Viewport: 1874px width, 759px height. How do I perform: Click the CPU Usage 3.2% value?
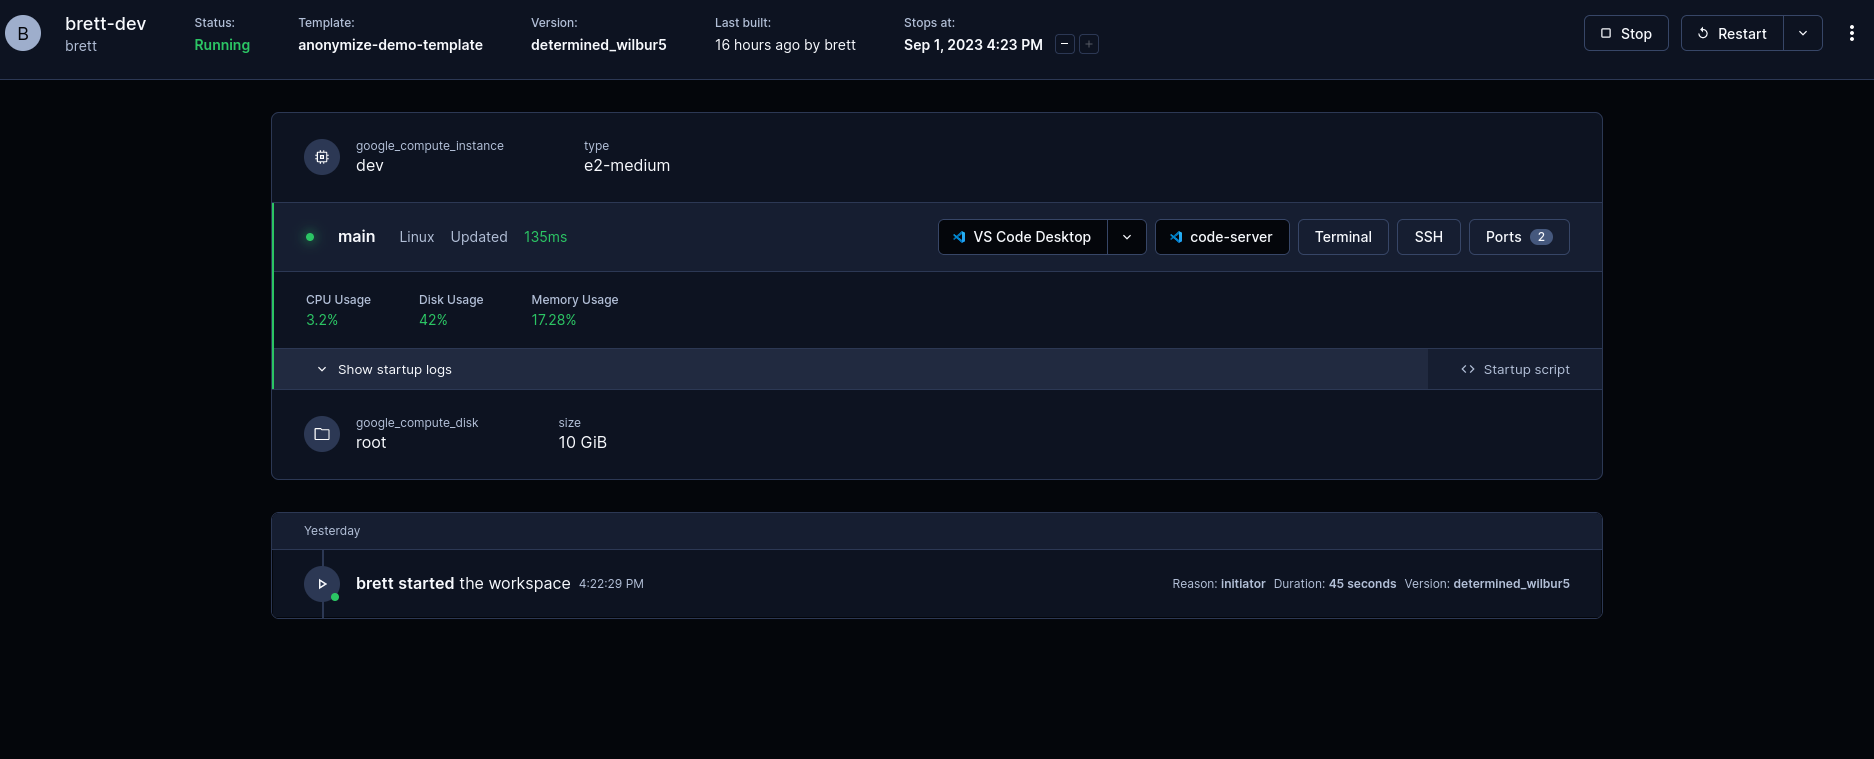coord(322,320)
